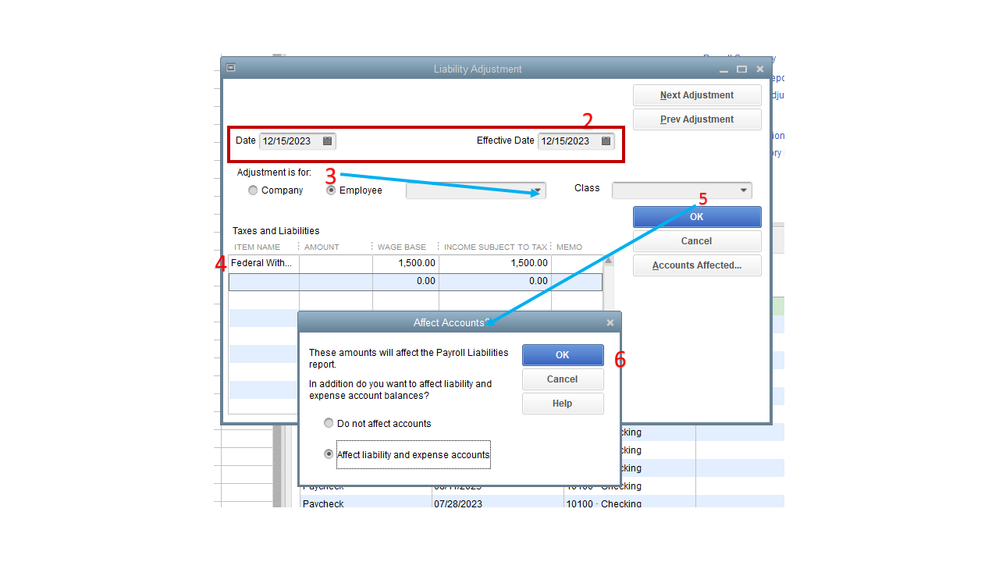Screen dimensions: 999x562
Task: Open the Date field calendar picker
Action: click(x=327, y=141)
